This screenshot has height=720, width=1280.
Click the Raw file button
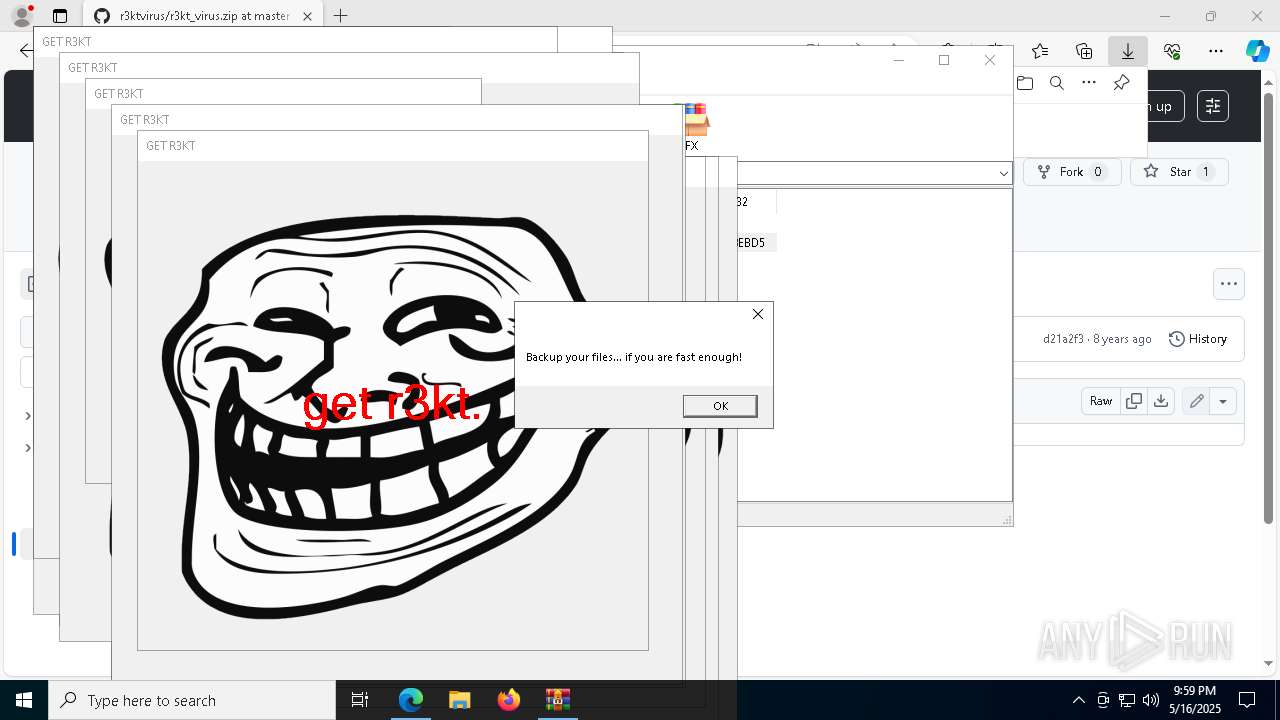point(1101,401)
